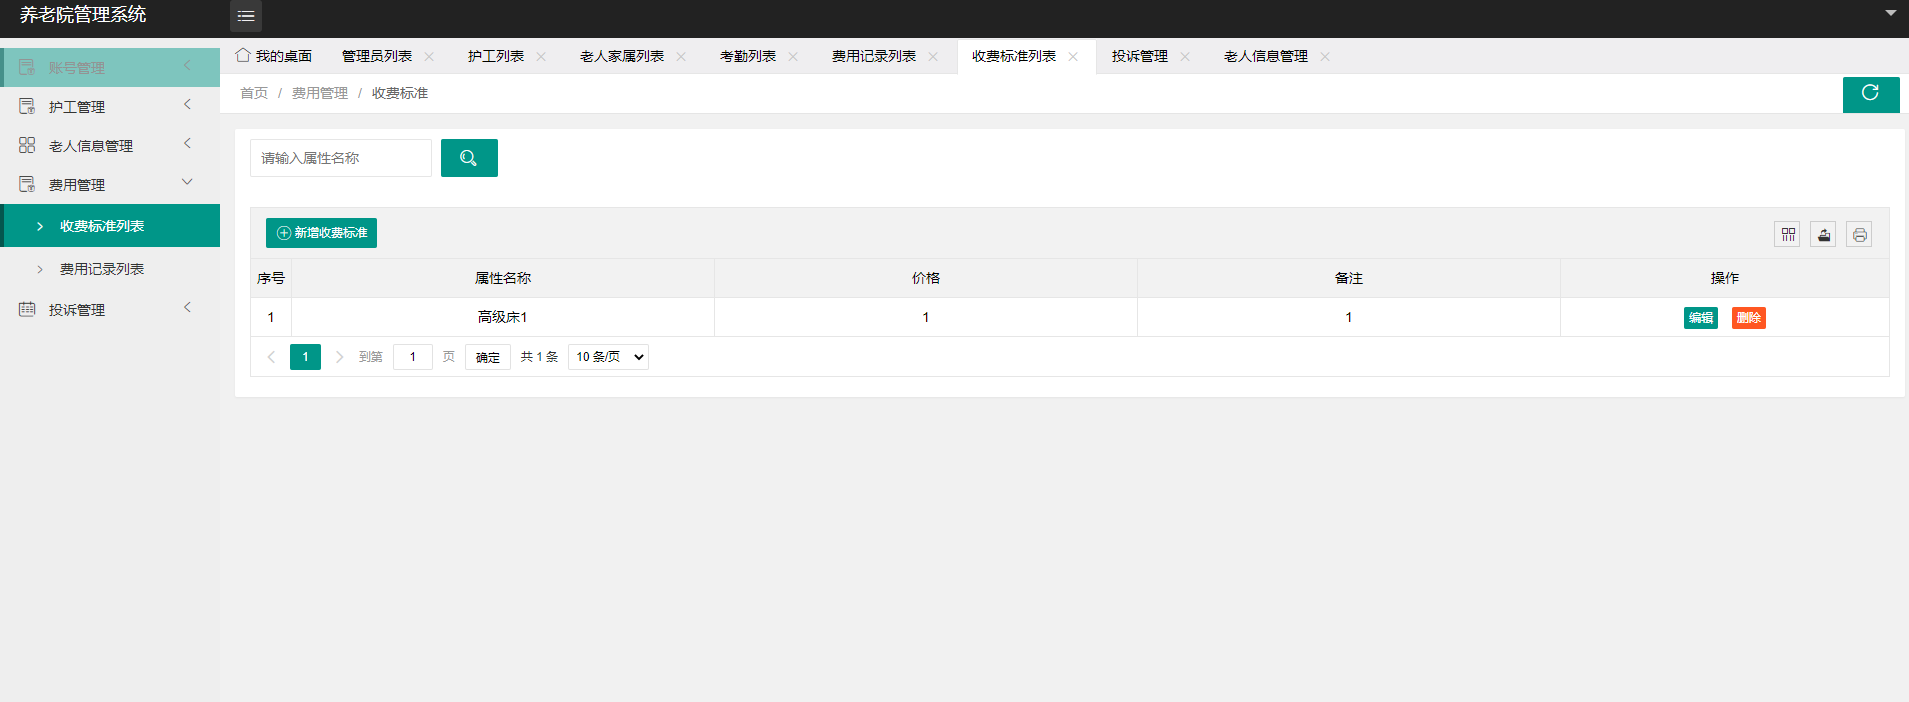This screenshot has height=702, width=1909.
Task: Click the 账号管理 sidebar icon
Action: (27, 67)
